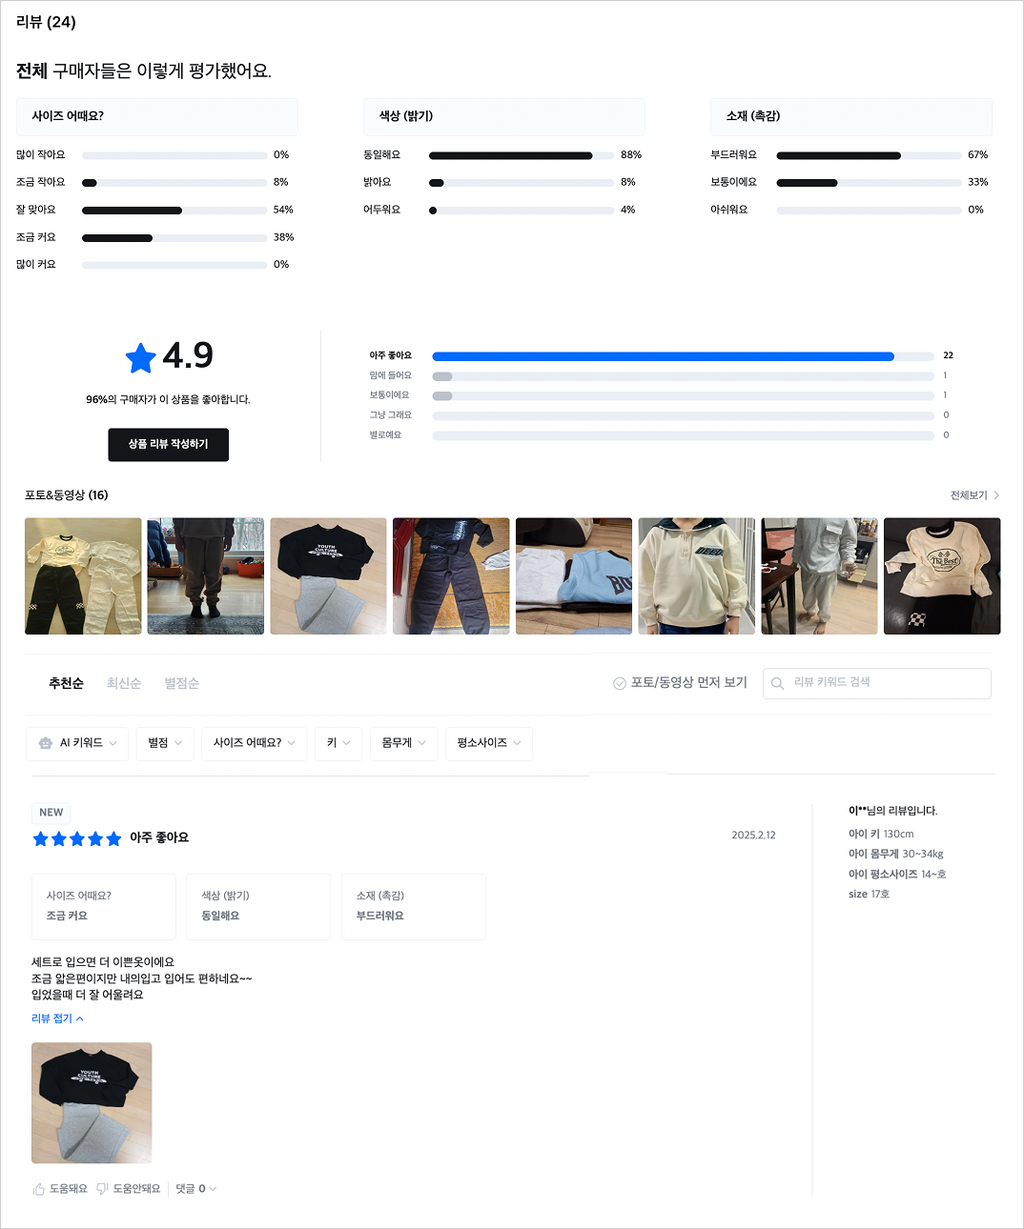Image resolution: width=1024 pixels, height=1229 pixels.
Task: Click the five-star rating on the review
Action: pos(77,838)
